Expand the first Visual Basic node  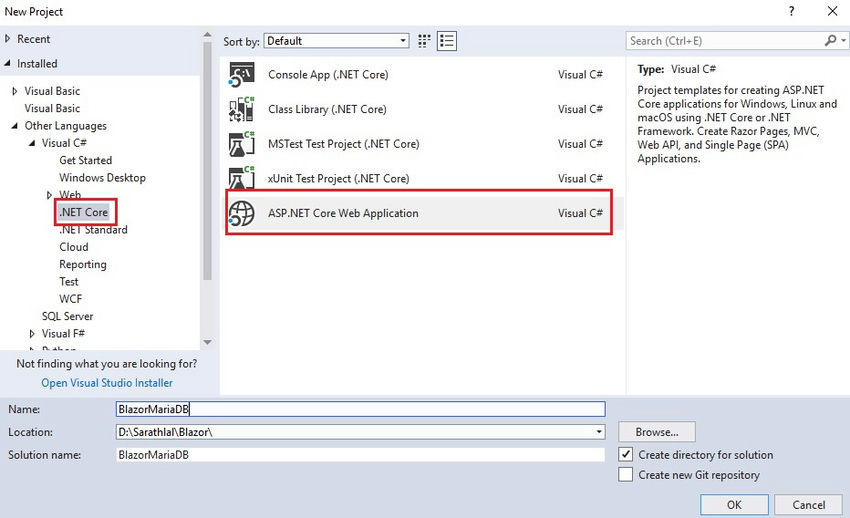pos(15,91)
